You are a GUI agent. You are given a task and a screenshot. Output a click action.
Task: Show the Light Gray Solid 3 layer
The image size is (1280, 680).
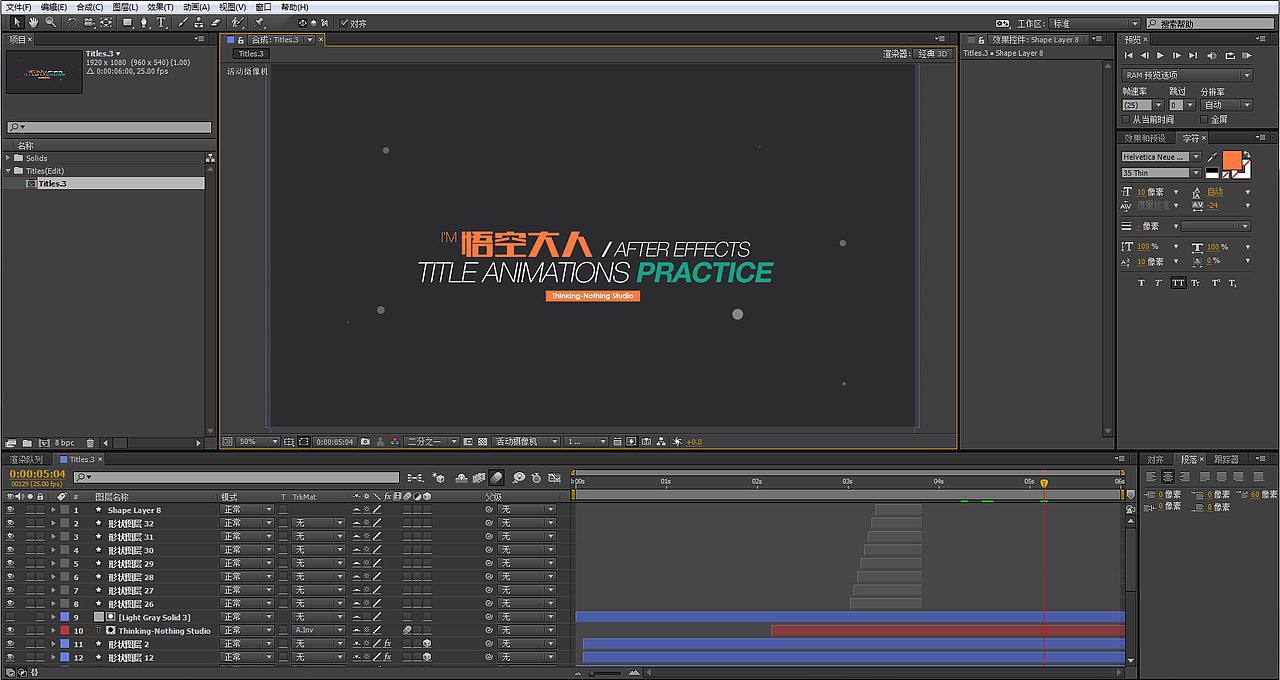11,617
